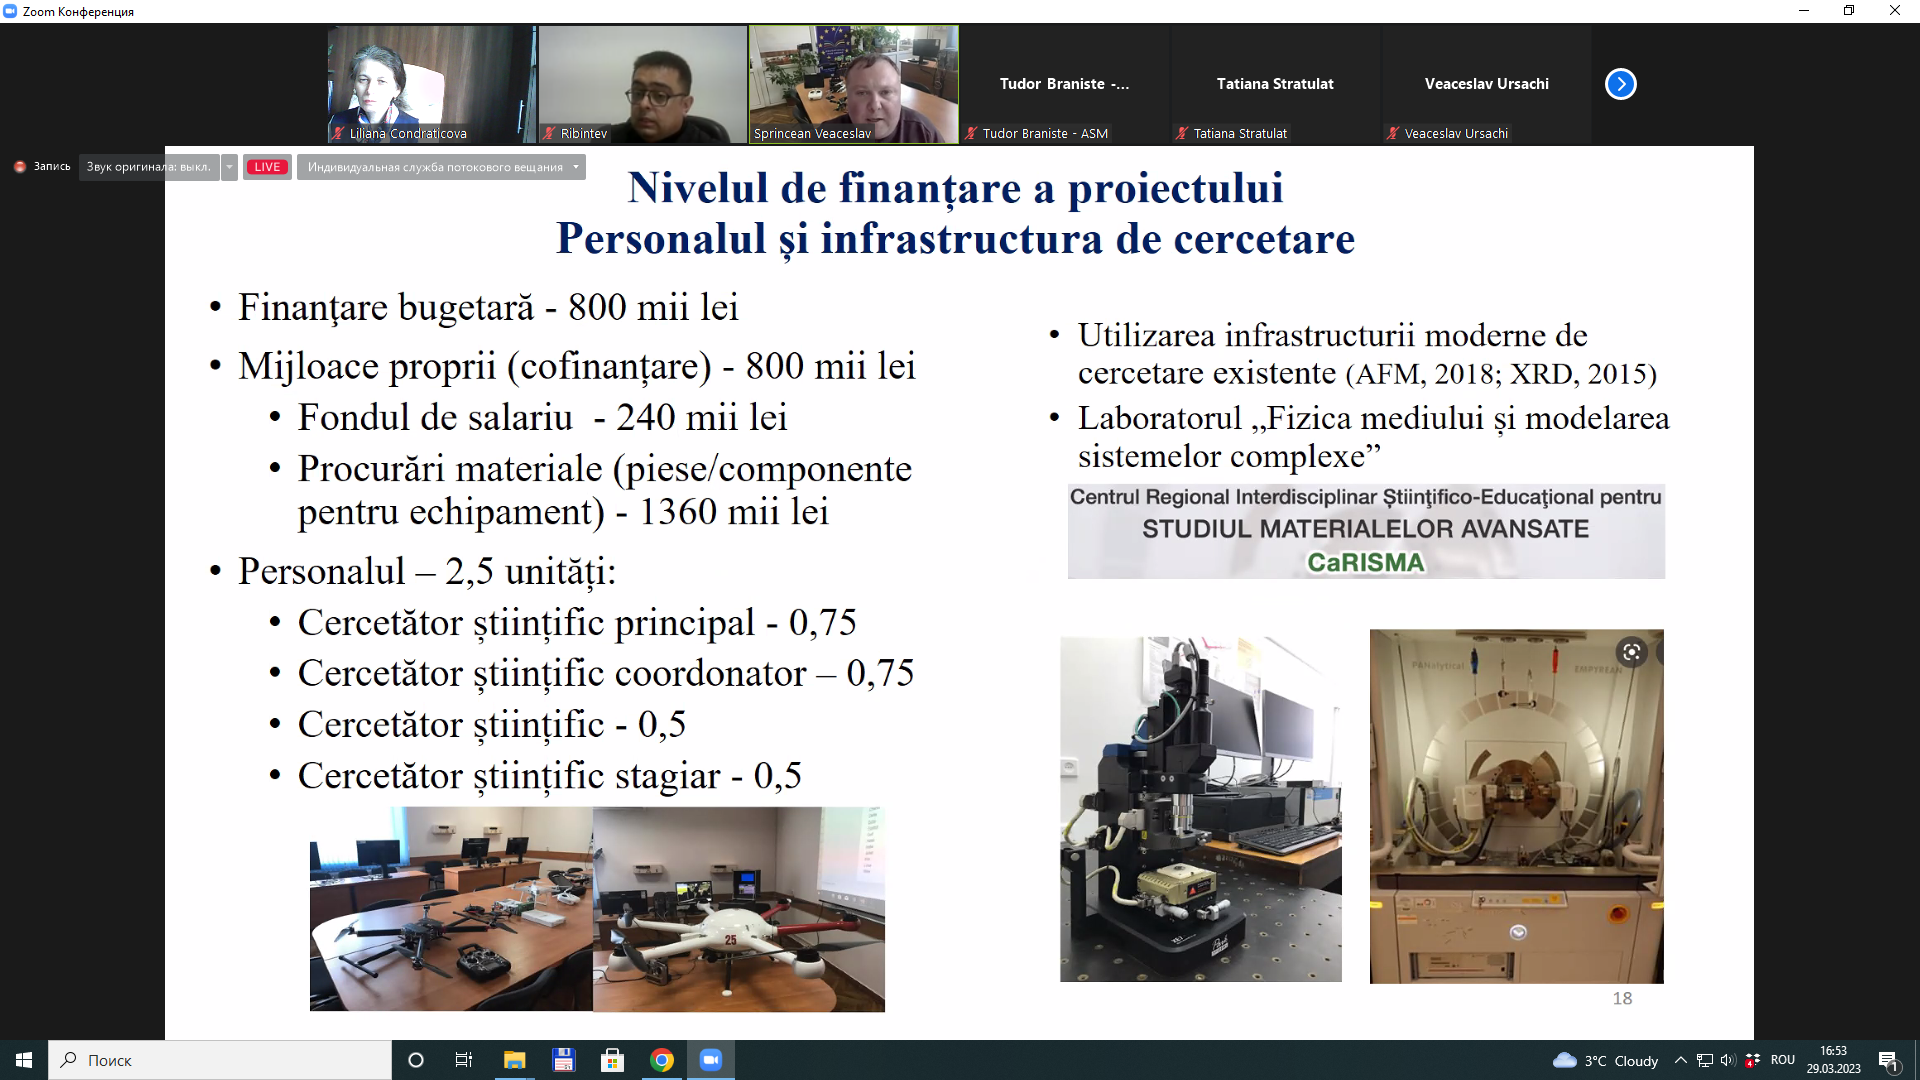Screen dimensions: 1920x1080
Task: Click text 'Fondul de salariu - 240 mii lei'
Action: click(x=542, y=417)
